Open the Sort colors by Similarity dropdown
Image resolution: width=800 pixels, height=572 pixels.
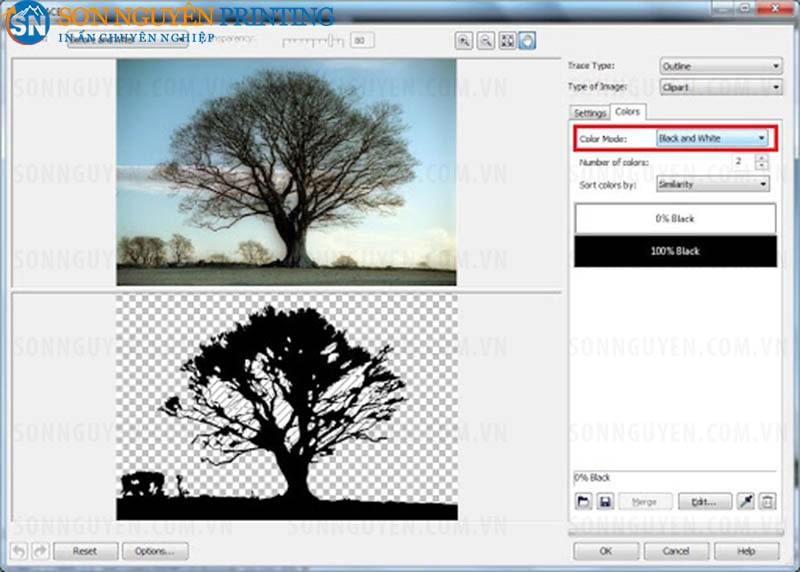pos(713,184)
